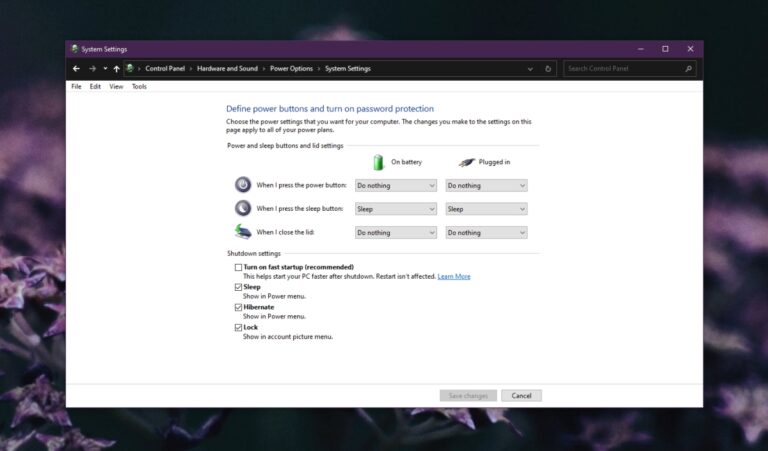Open the View menu

point(116,87)
